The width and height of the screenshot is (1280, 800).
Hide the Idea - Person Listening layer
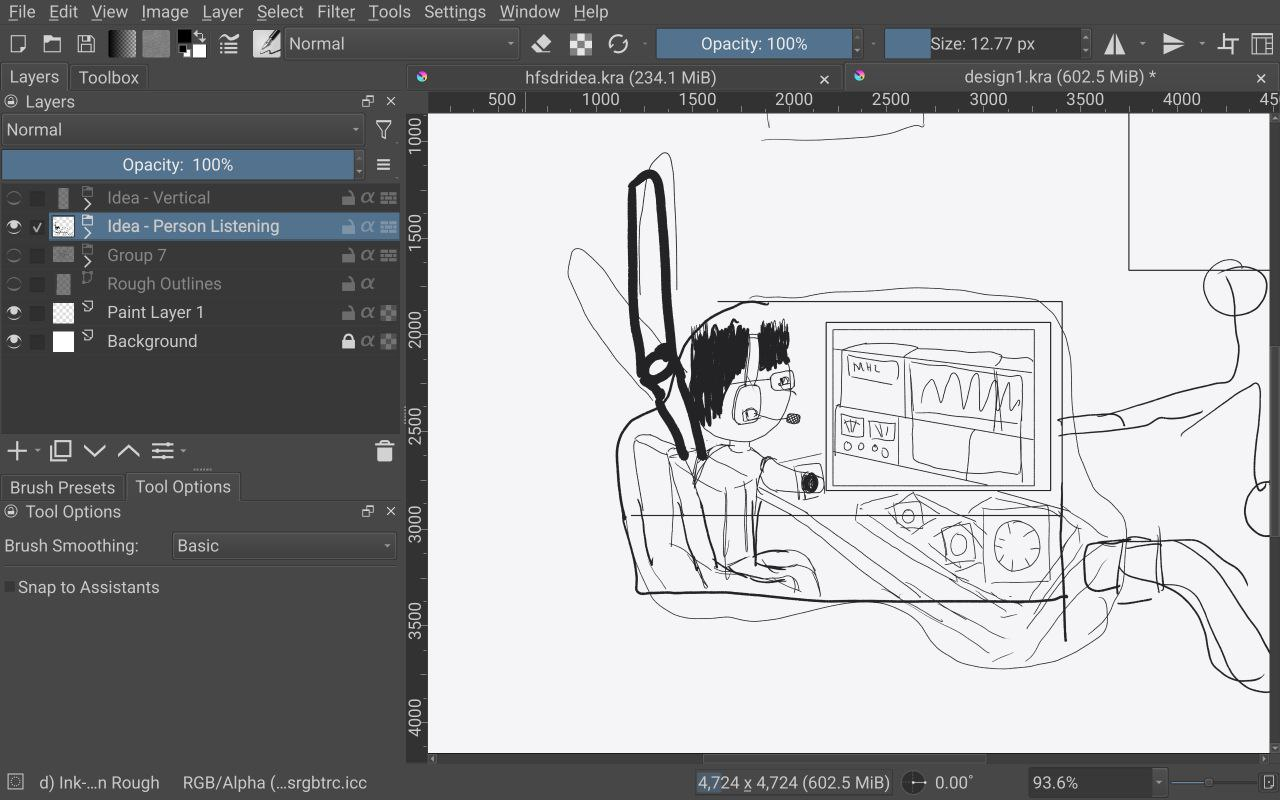point(14,227)
